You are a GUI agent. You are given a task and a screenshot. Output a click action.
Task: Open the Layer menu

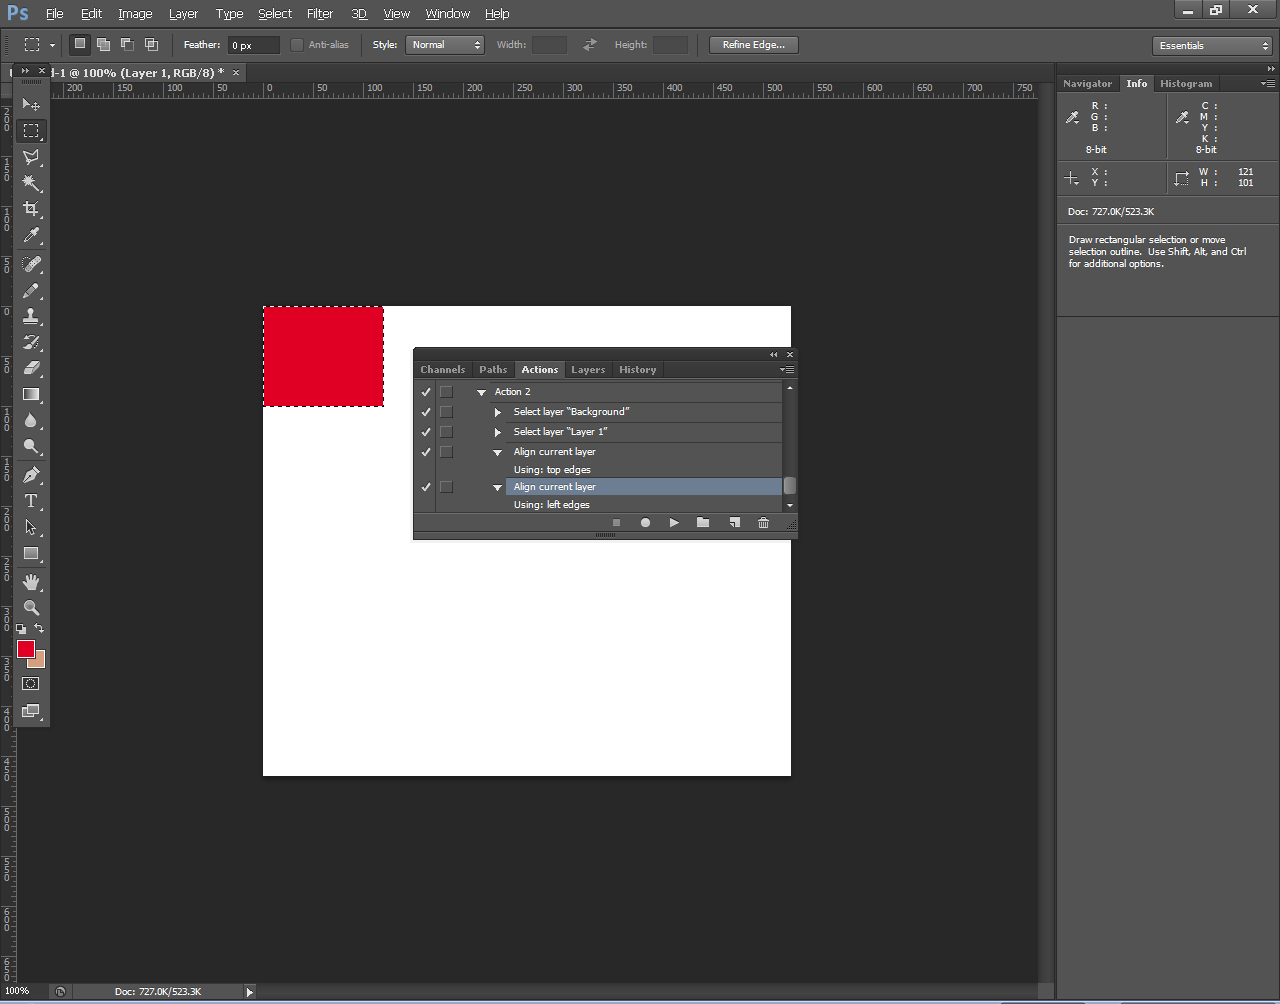(183, 14)
